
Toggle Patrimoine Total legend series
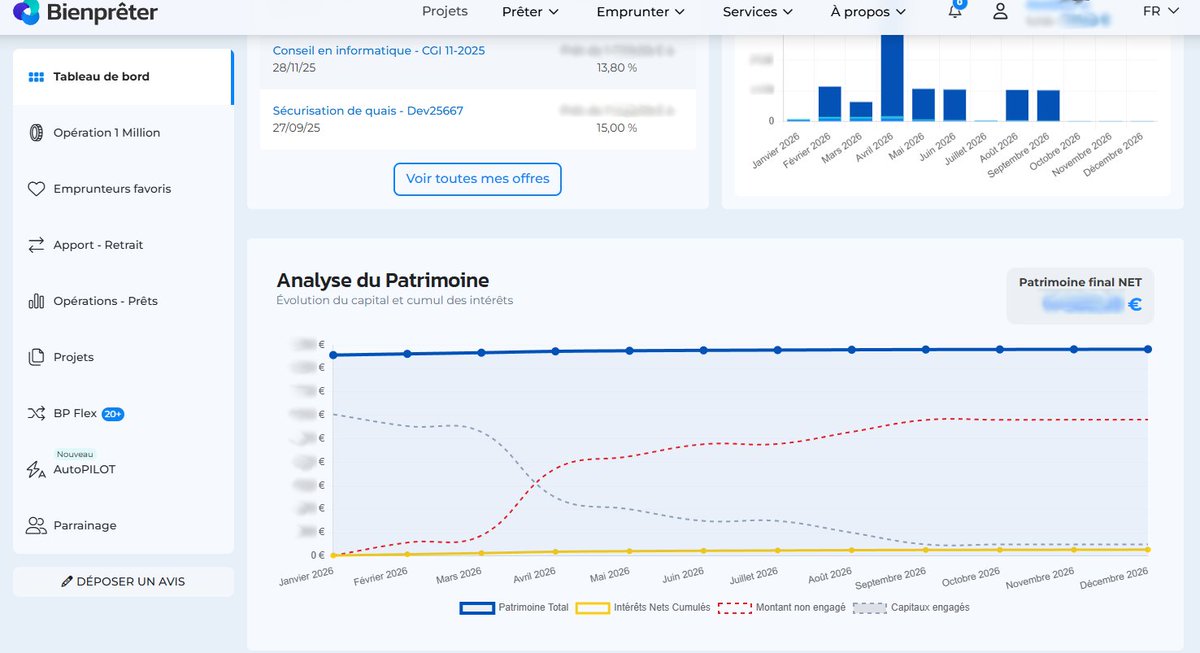tap(515, 607)
